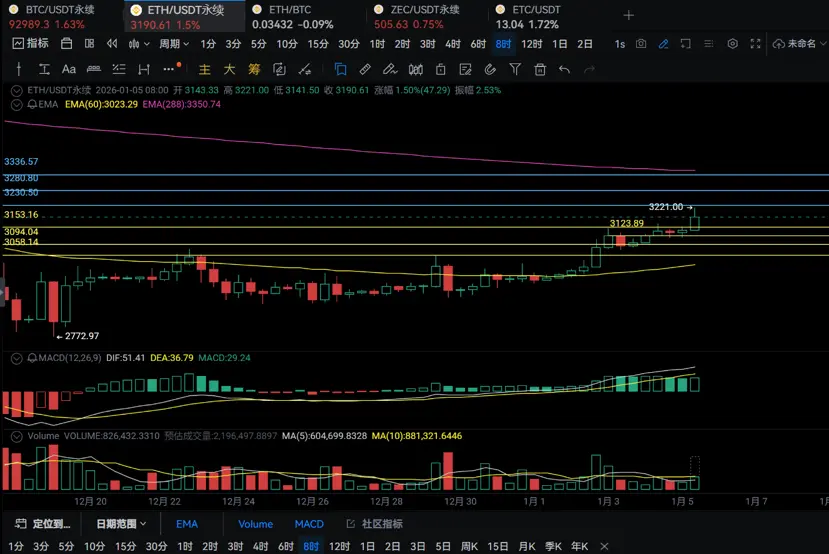Close the bottom period bar X

pyautogui.click(x=604, y=546)
